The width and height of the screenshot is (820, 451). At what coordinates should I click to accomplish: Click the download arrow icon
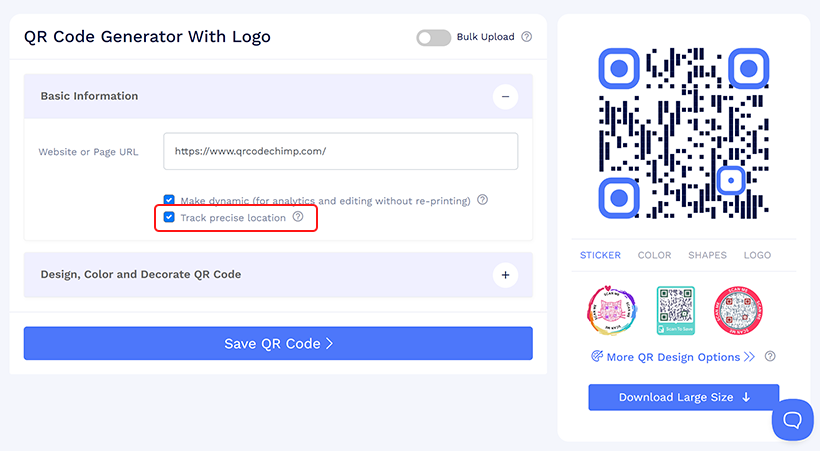746,397
